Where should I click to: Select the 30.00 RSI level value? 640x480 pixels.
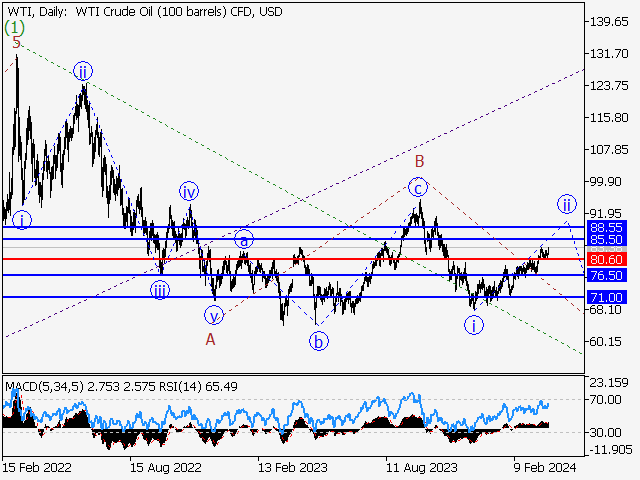tap(606, 433)
